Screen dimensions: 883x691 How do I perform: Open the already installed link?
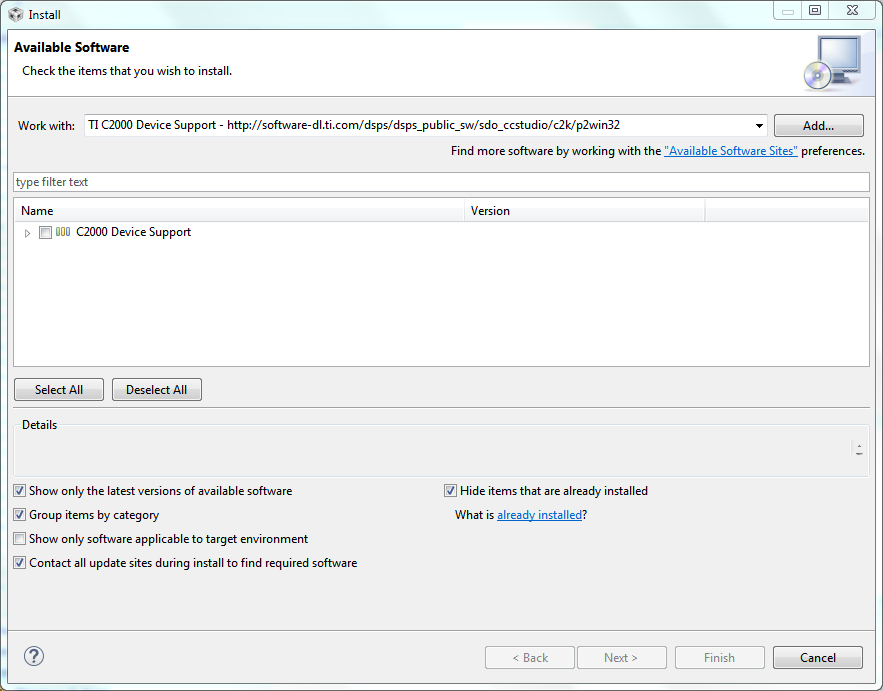coord(539,515)
